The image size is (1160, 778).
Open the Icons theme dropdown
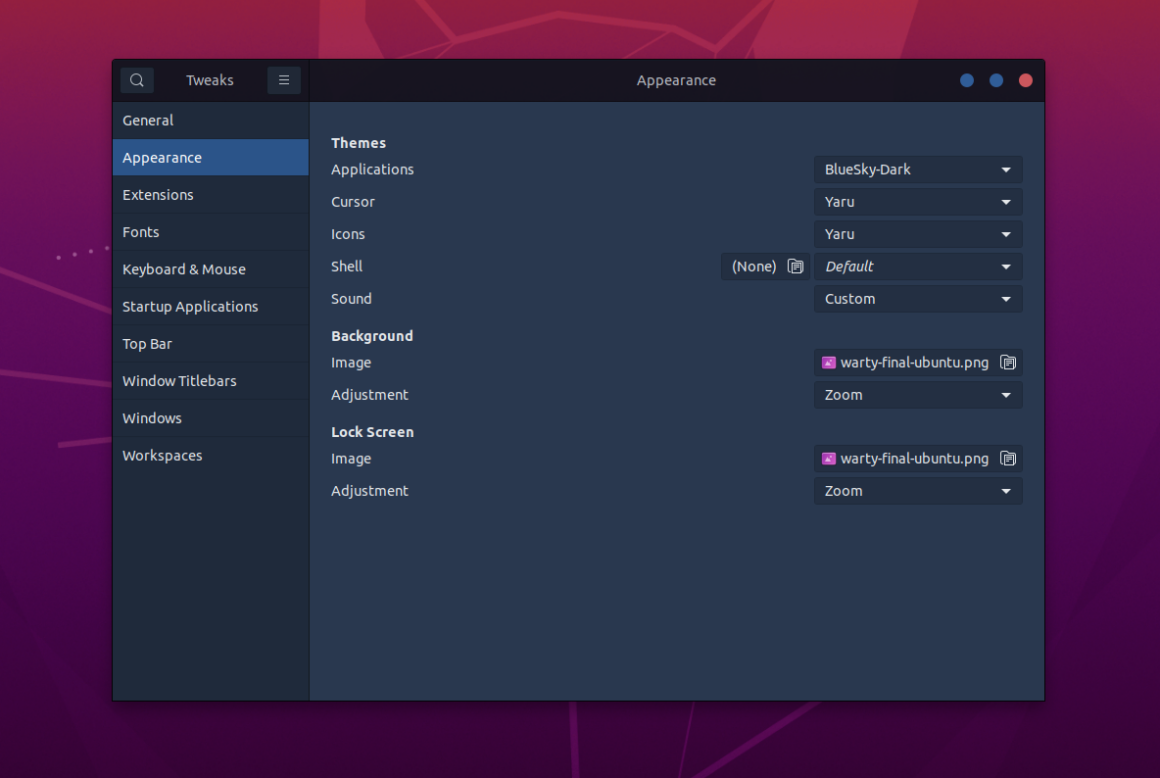(x=917, y=233)
